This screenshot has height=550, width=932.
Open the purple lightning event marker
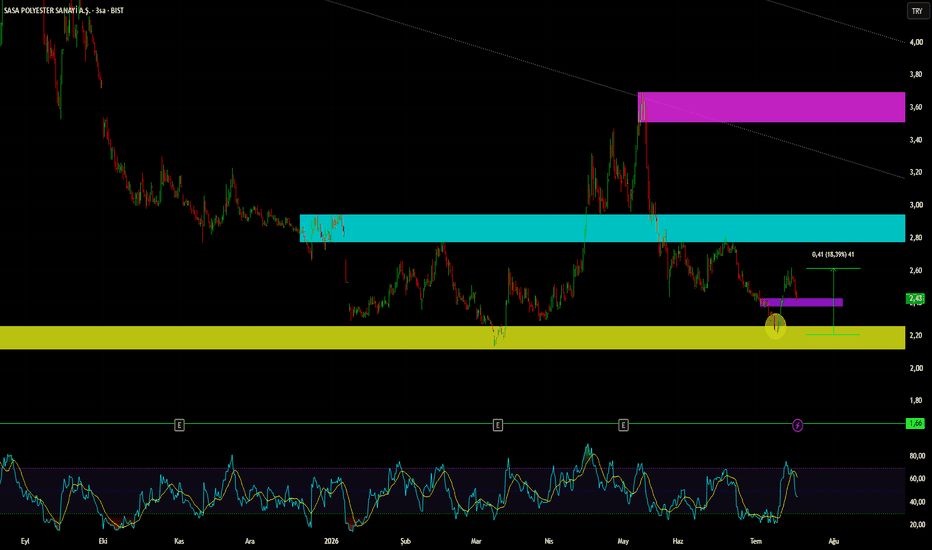click(798, 425)
